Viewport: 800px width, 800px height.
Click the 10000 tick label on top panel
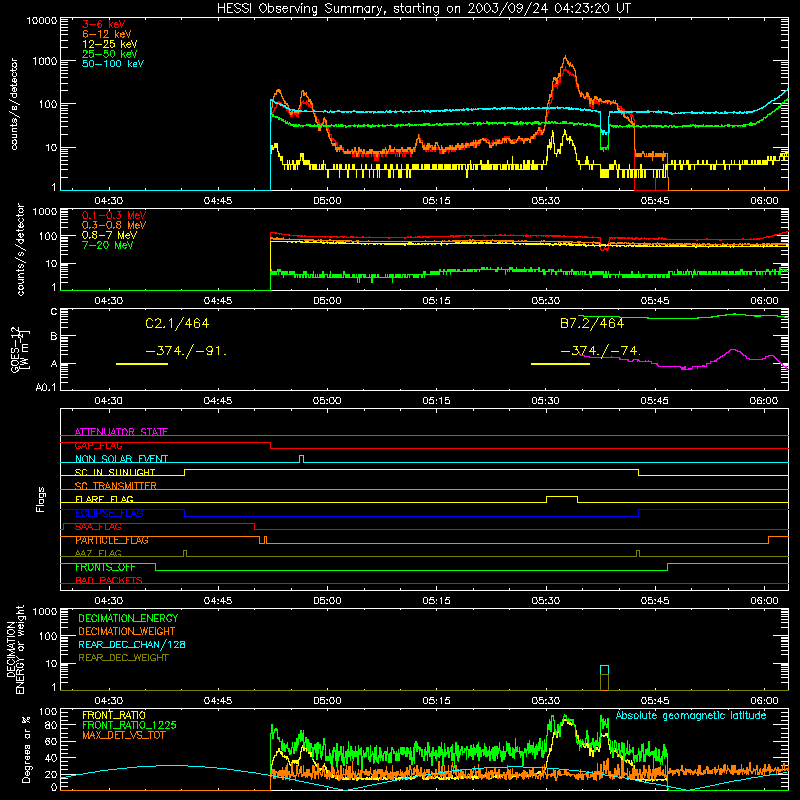(42, 21)
